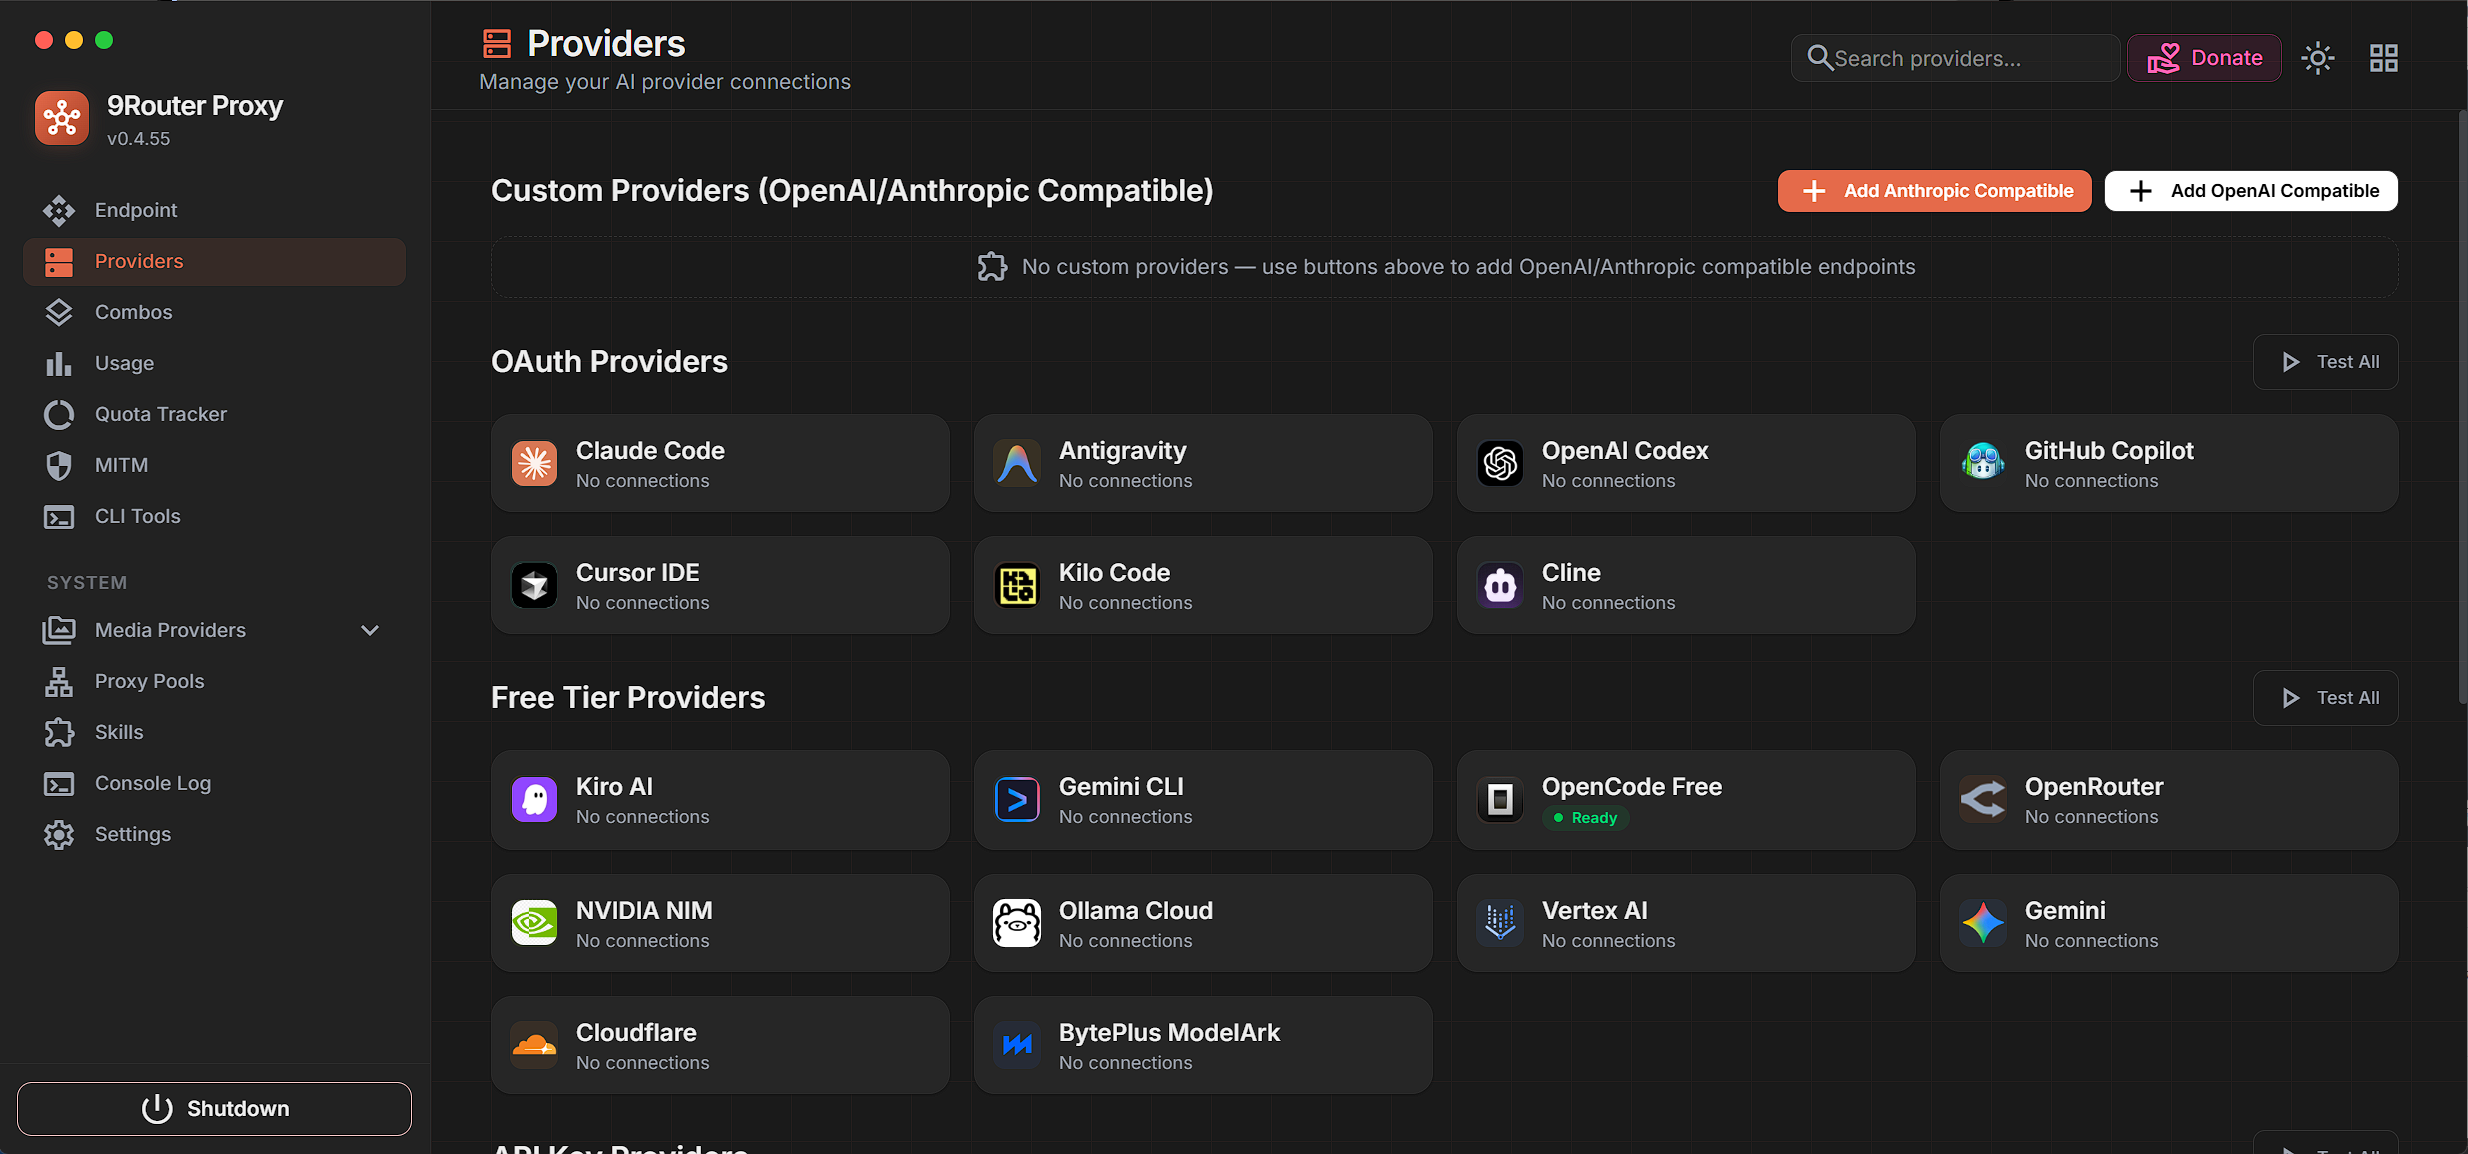Run Test All for Free Tier Providers

point(2325,698)
